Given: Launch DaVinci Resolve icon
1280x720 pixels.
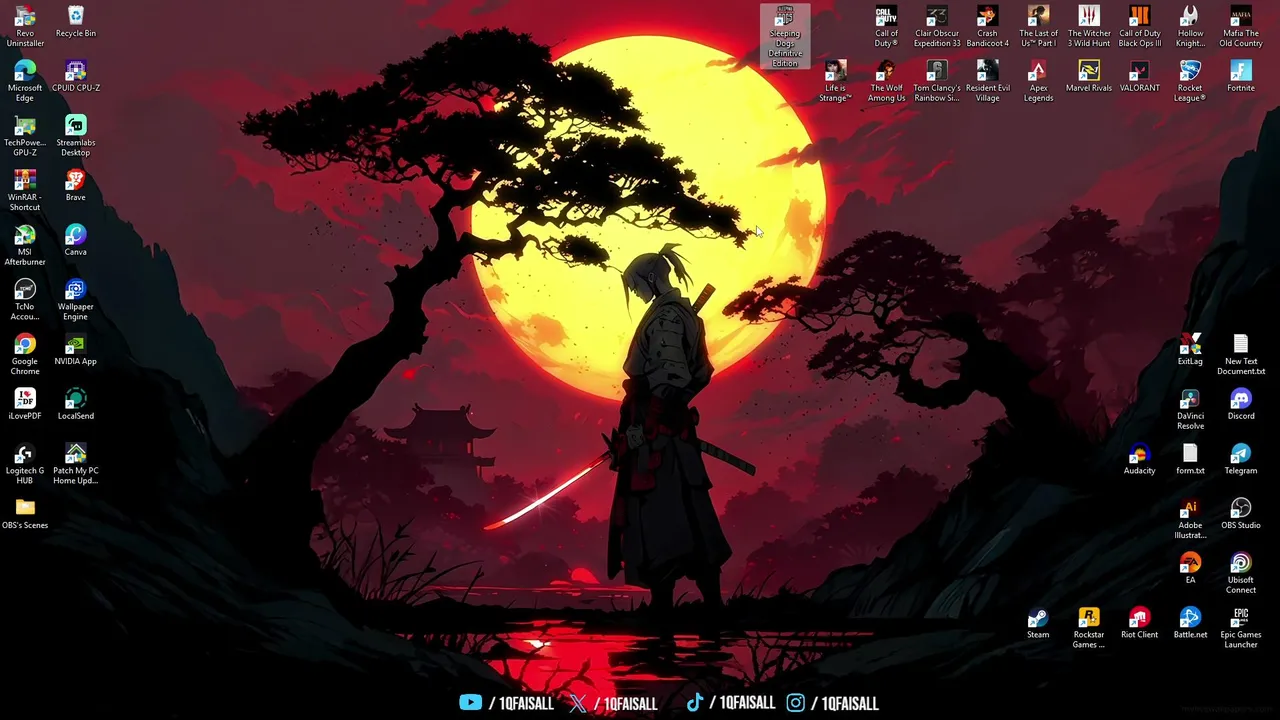Looking at the screenshot, I should click(1190, 409).
